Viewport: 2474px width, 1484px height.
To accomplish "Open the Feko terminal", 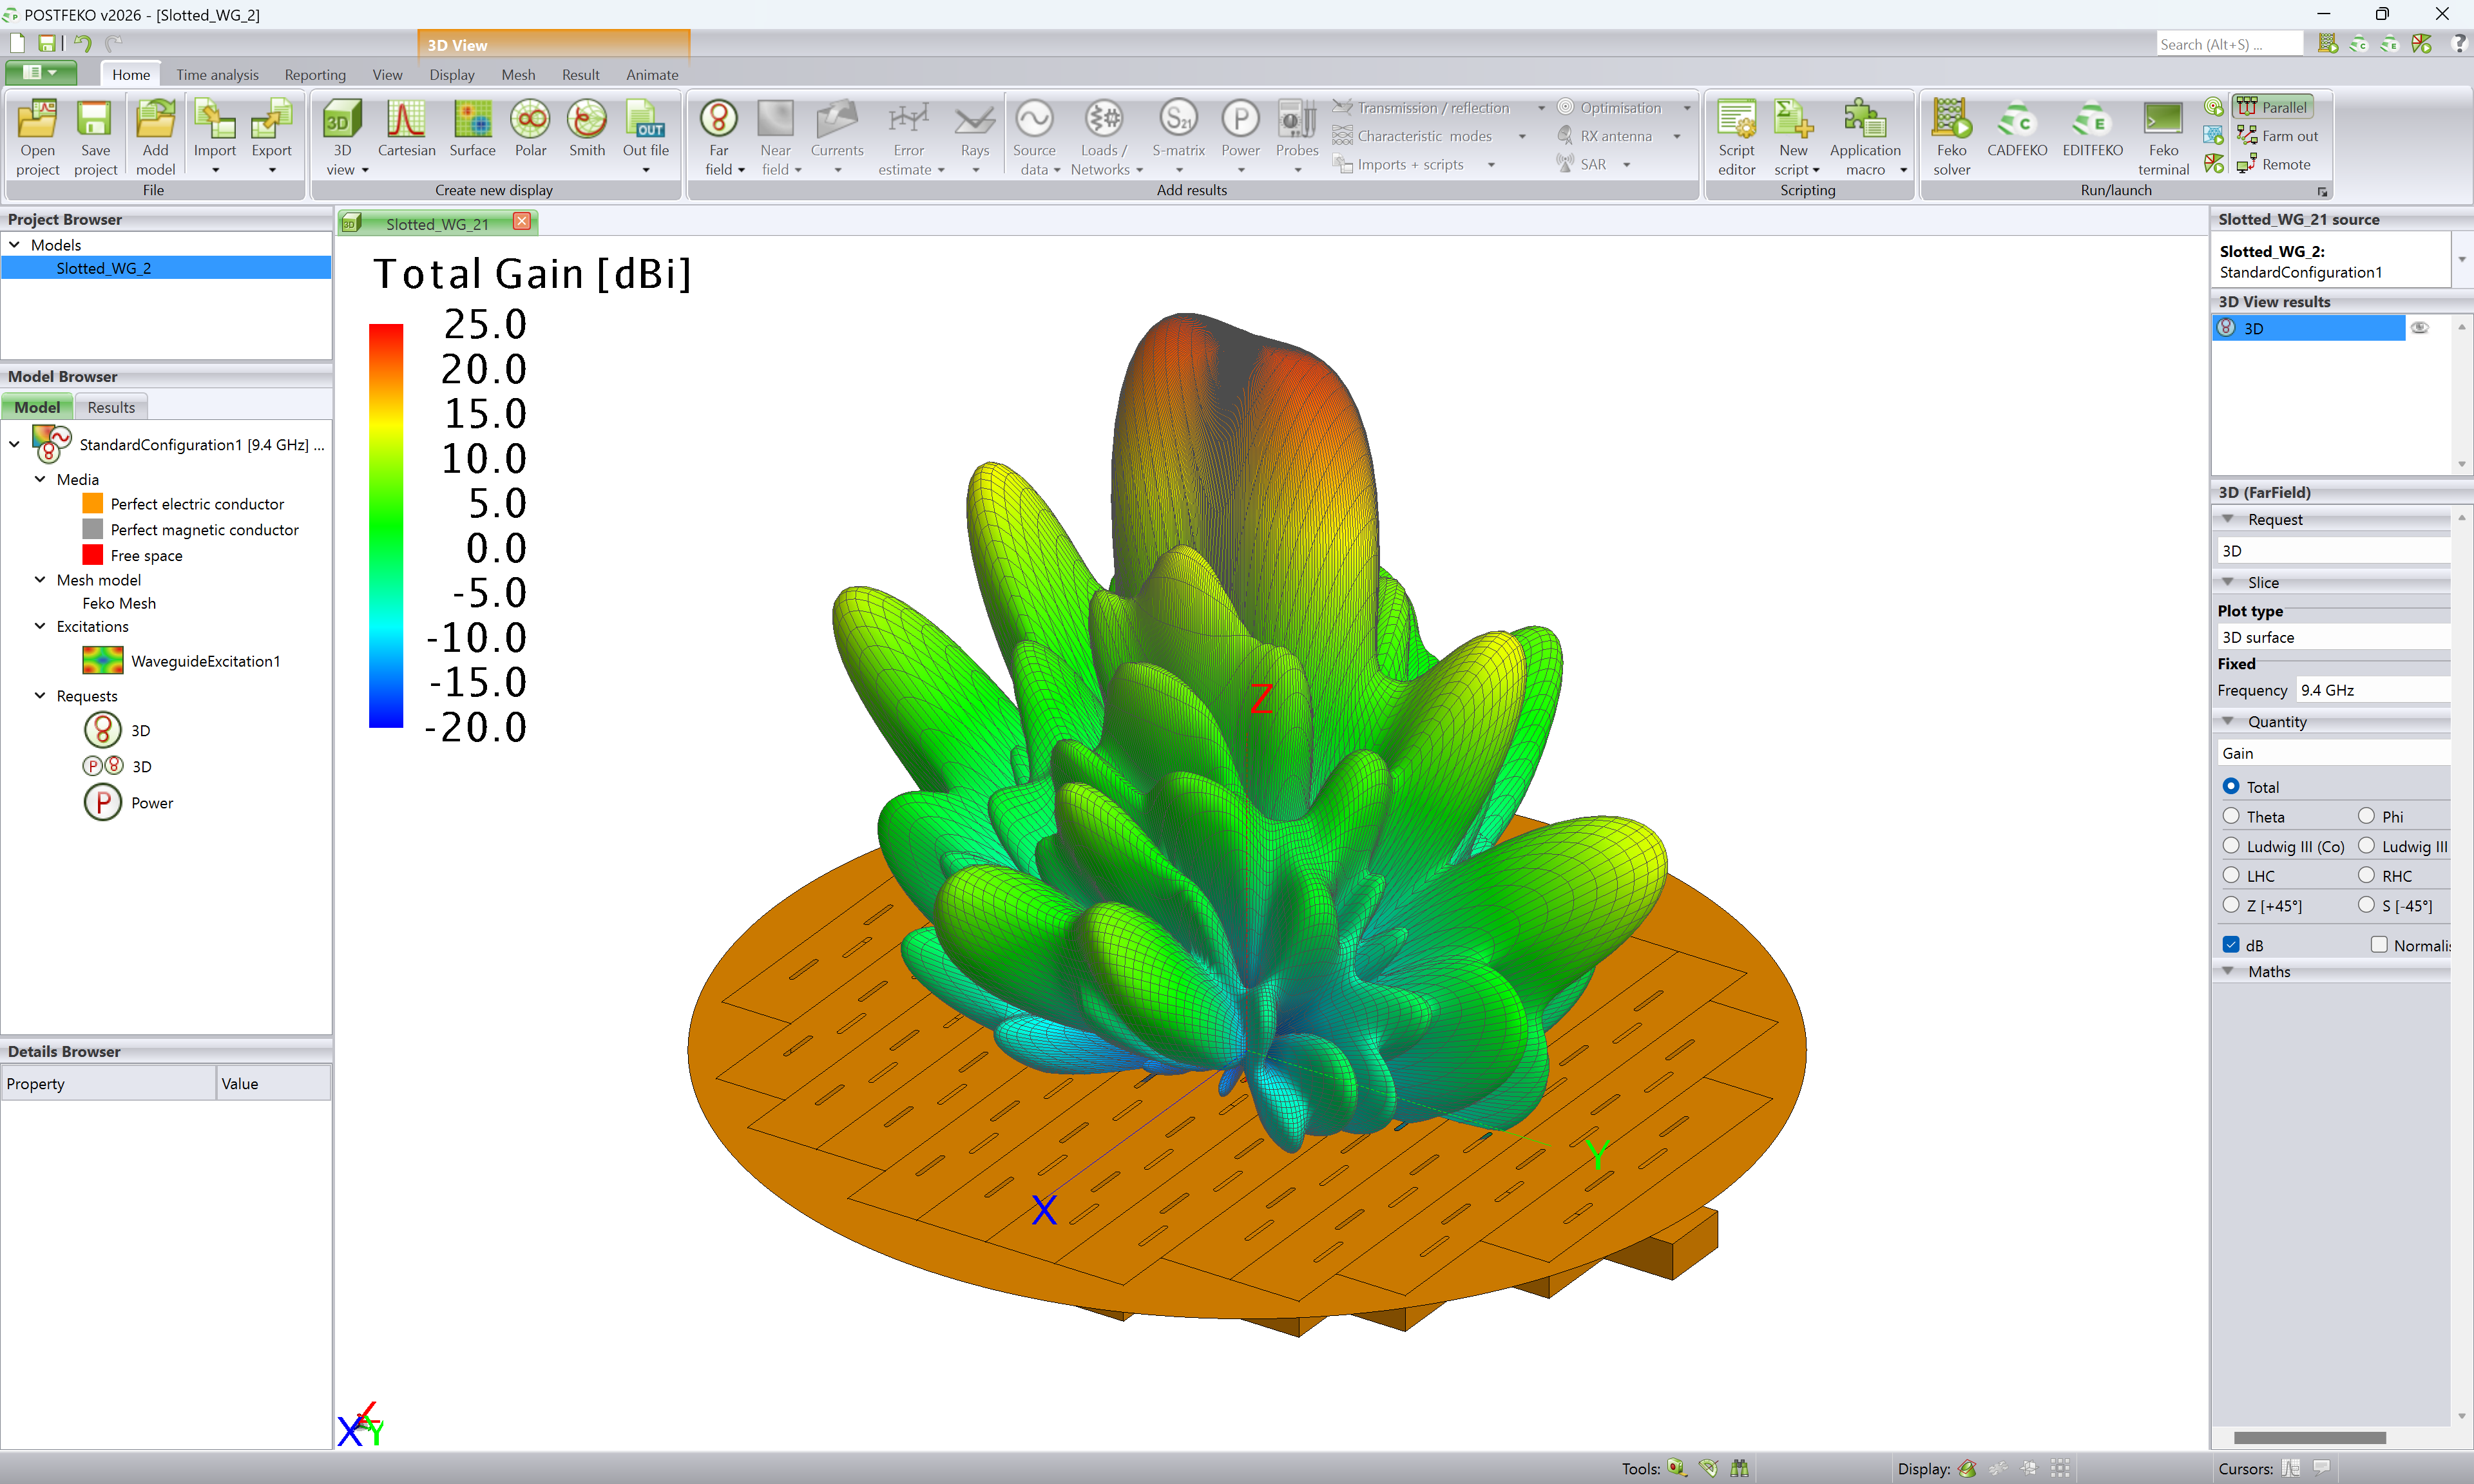I will [2163, 138].
